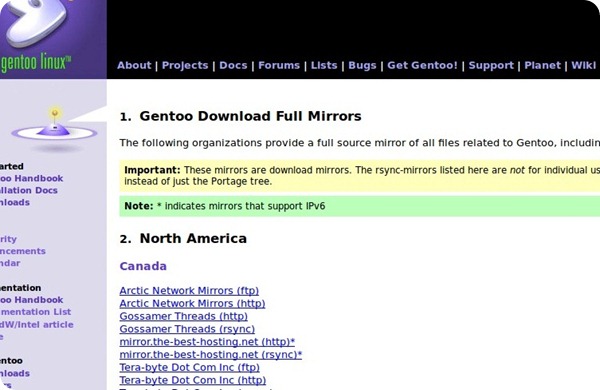Open Support in the navigation bar
600x390 pixels.
point(491,65)
